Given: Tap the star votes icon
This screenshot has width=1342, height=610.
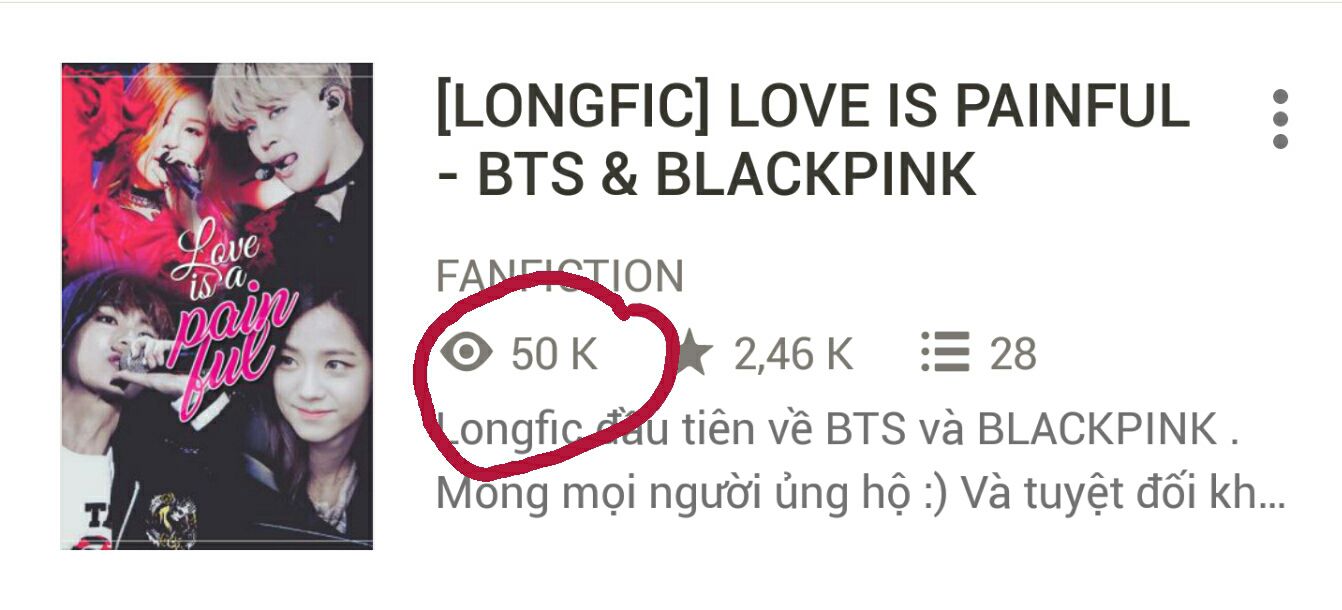Looking at the screenshot, I should (694, 354).
